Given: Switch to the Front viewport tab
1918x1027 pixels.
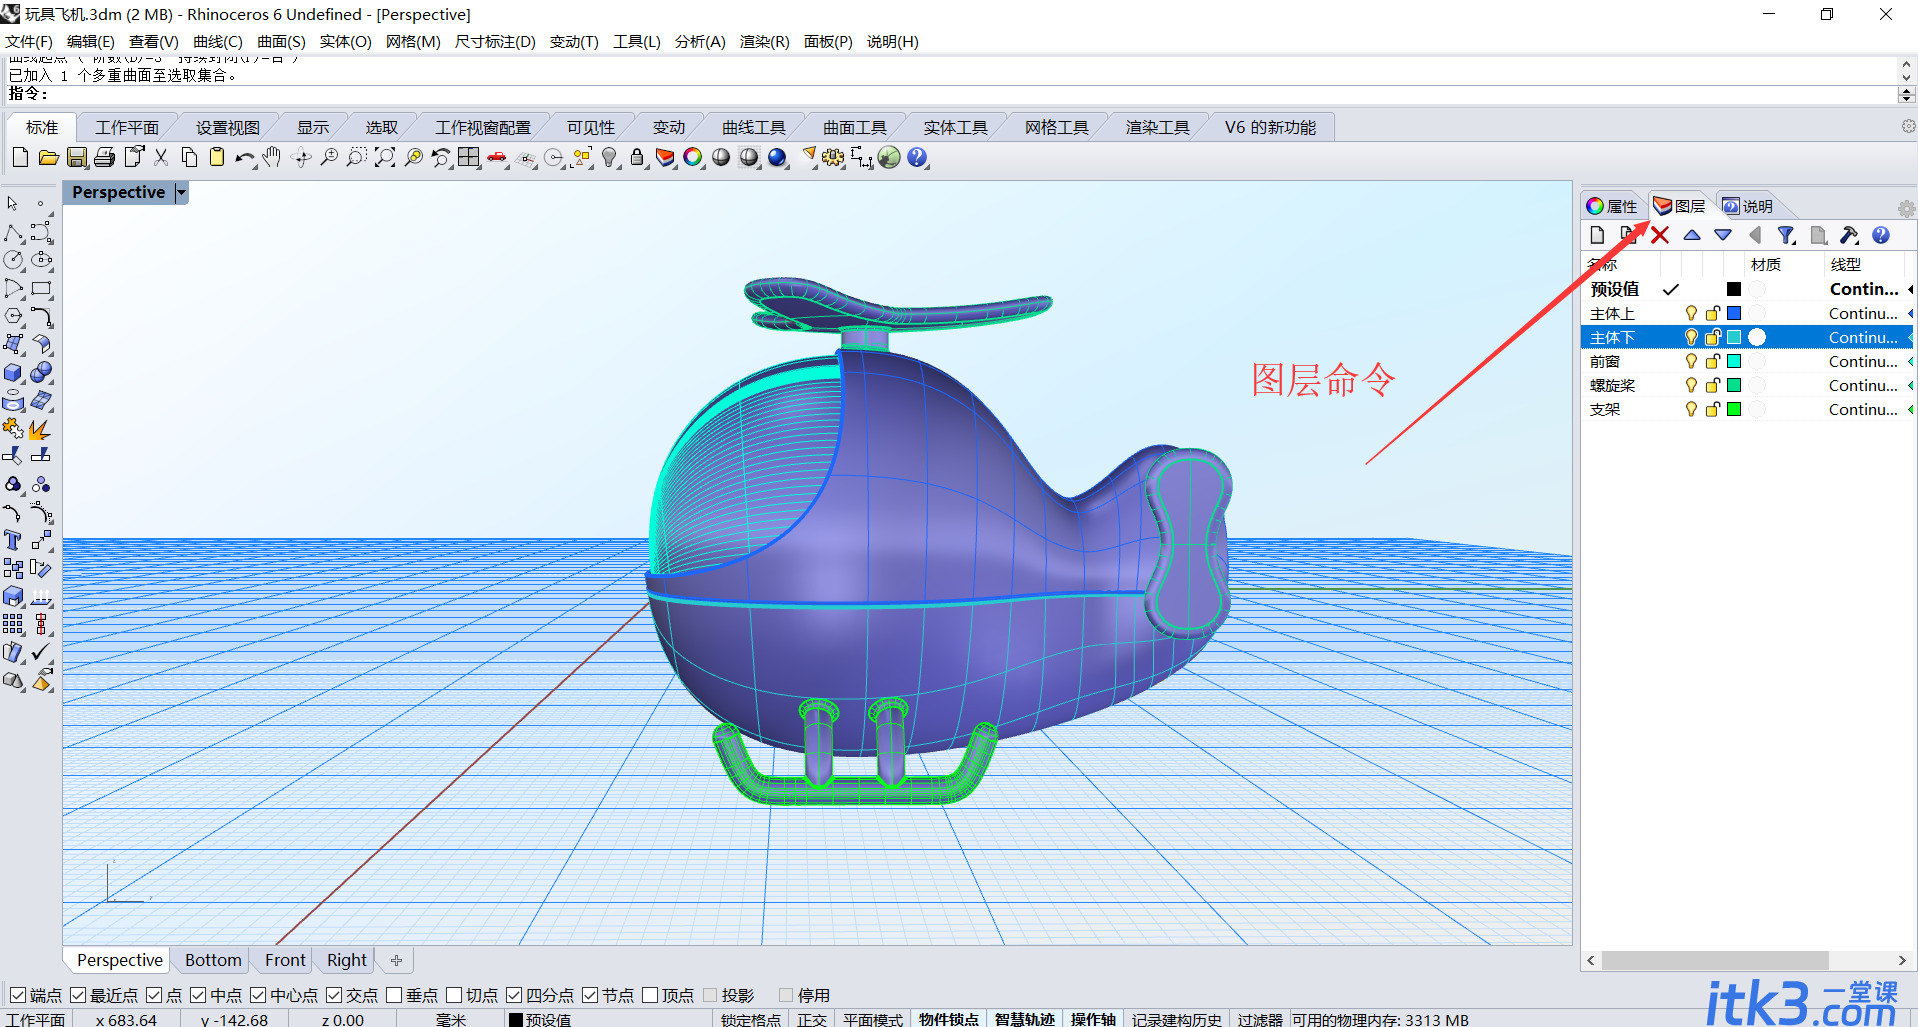Looking at the screenshot, I should pyautogui.click(x=285, y=960).
